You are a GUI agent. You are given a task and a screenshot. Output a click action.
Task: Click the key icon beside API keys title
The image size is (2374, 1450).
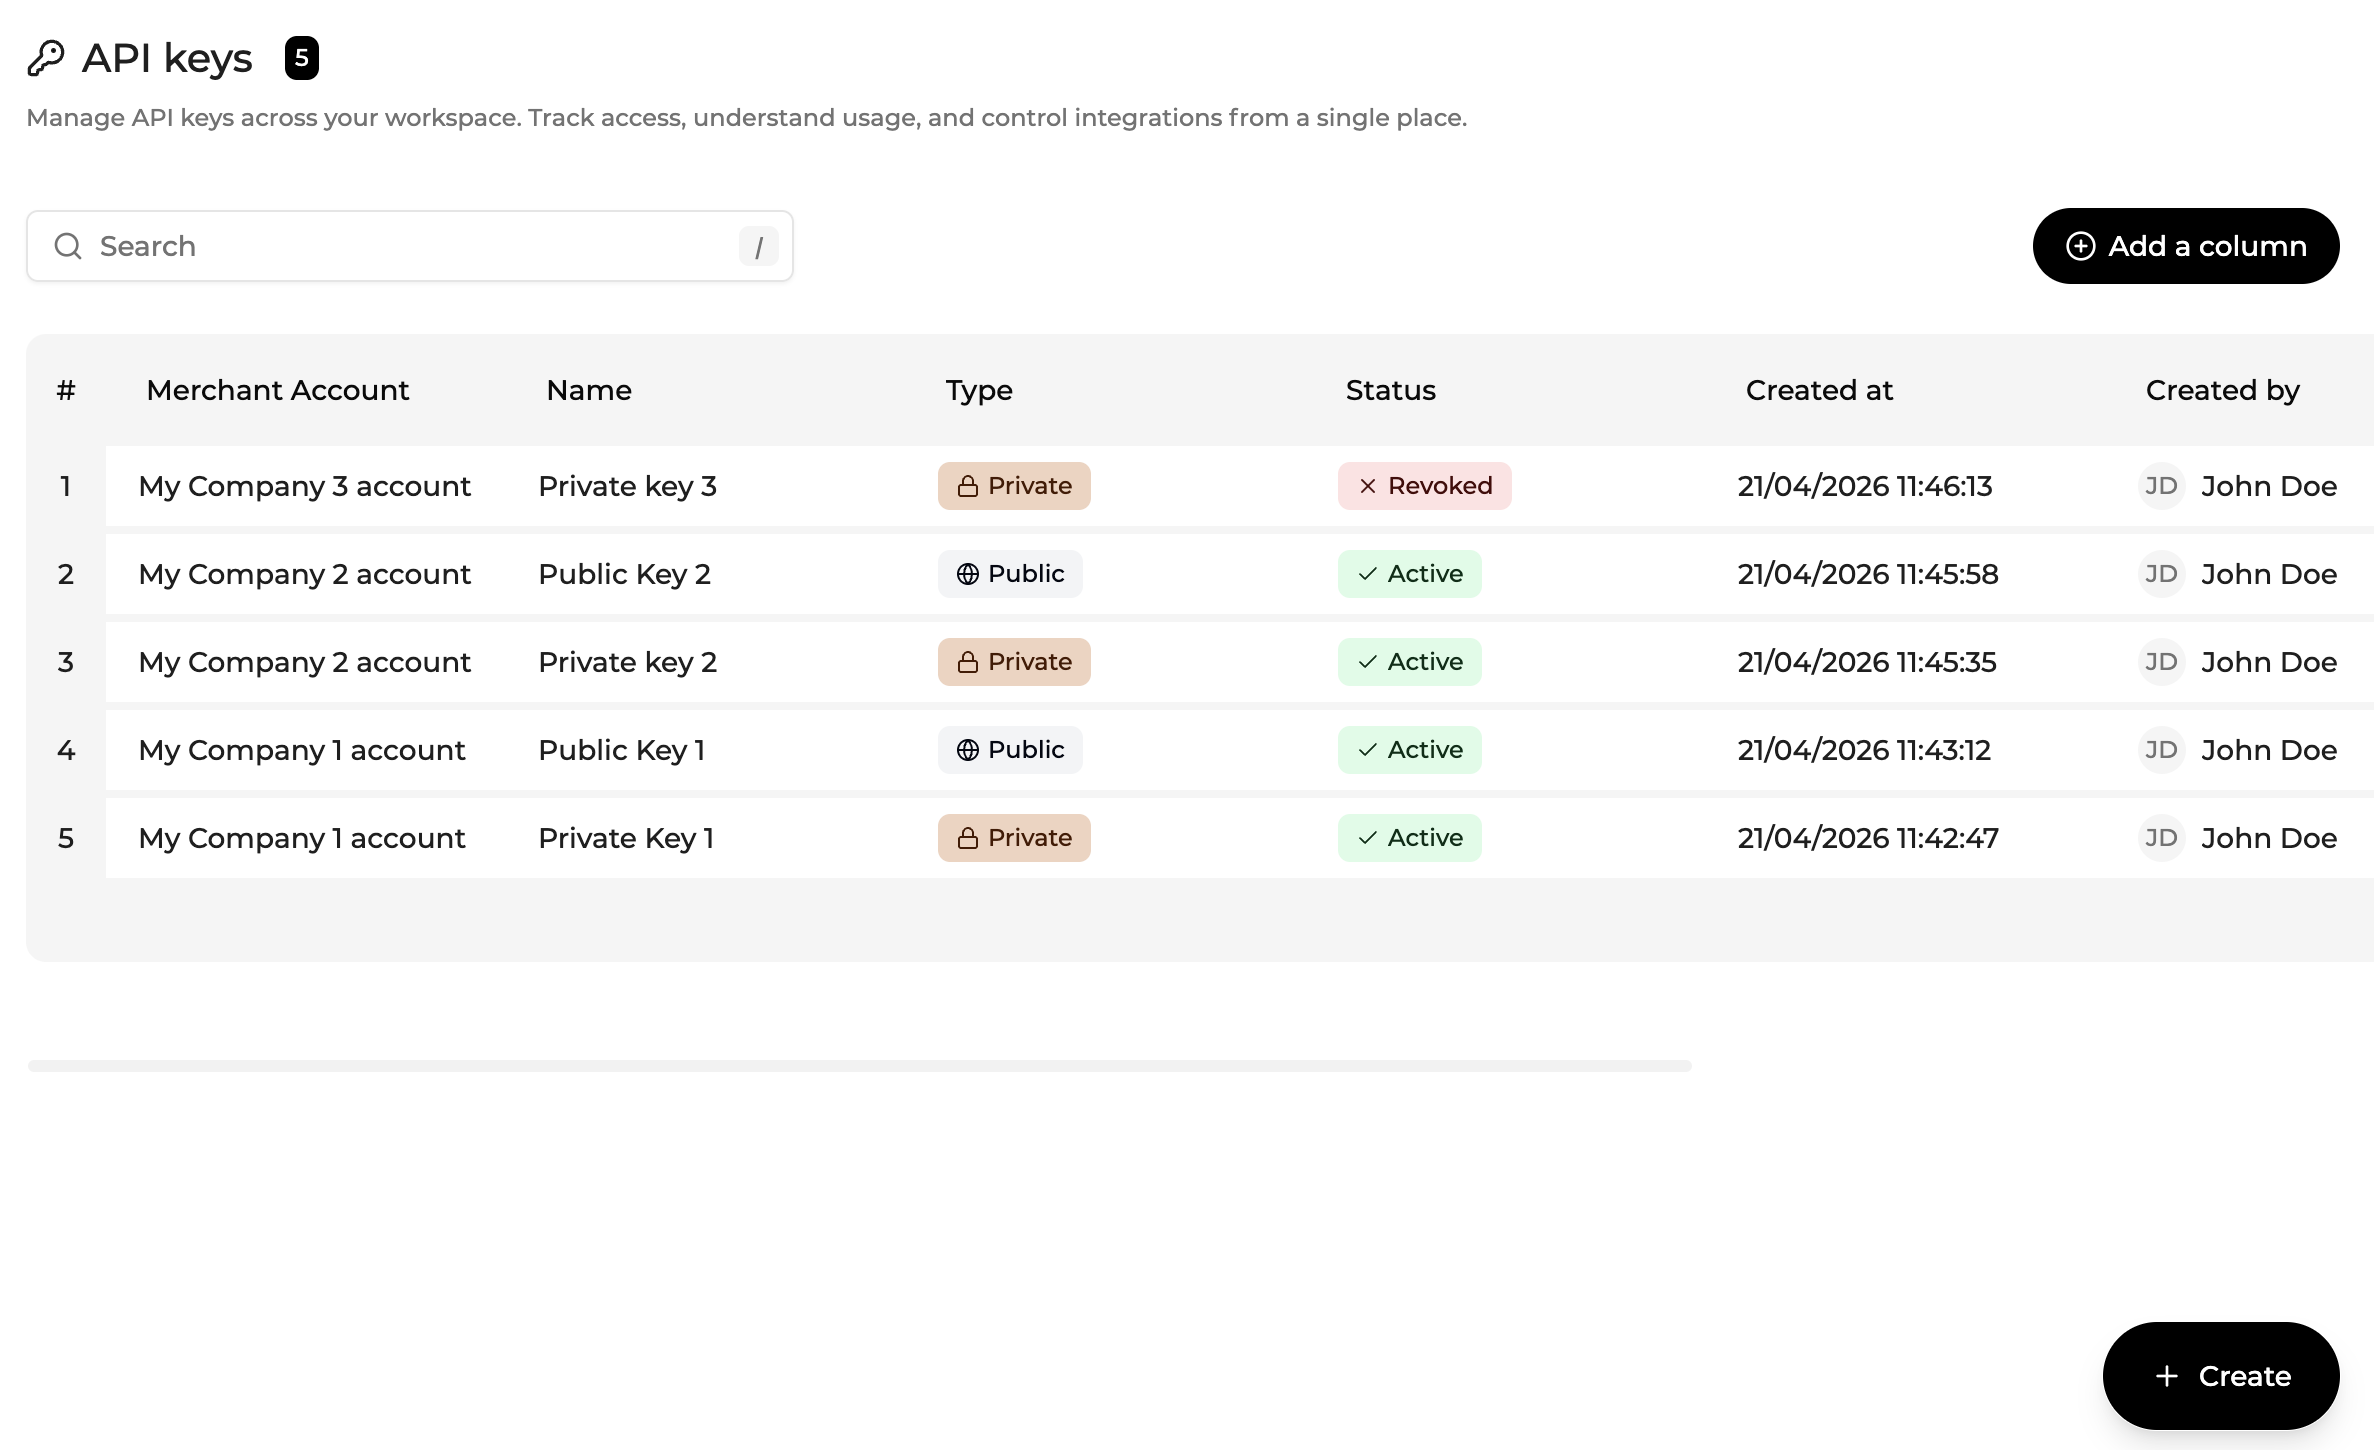pos(46,58)
